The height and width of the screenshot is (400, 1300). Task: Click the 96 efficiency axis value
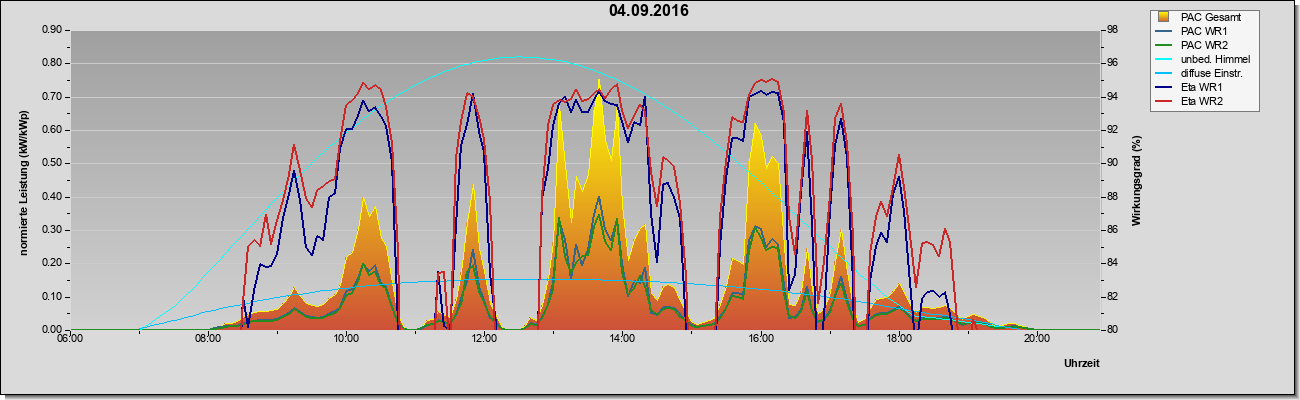[x=1112, y=63]
